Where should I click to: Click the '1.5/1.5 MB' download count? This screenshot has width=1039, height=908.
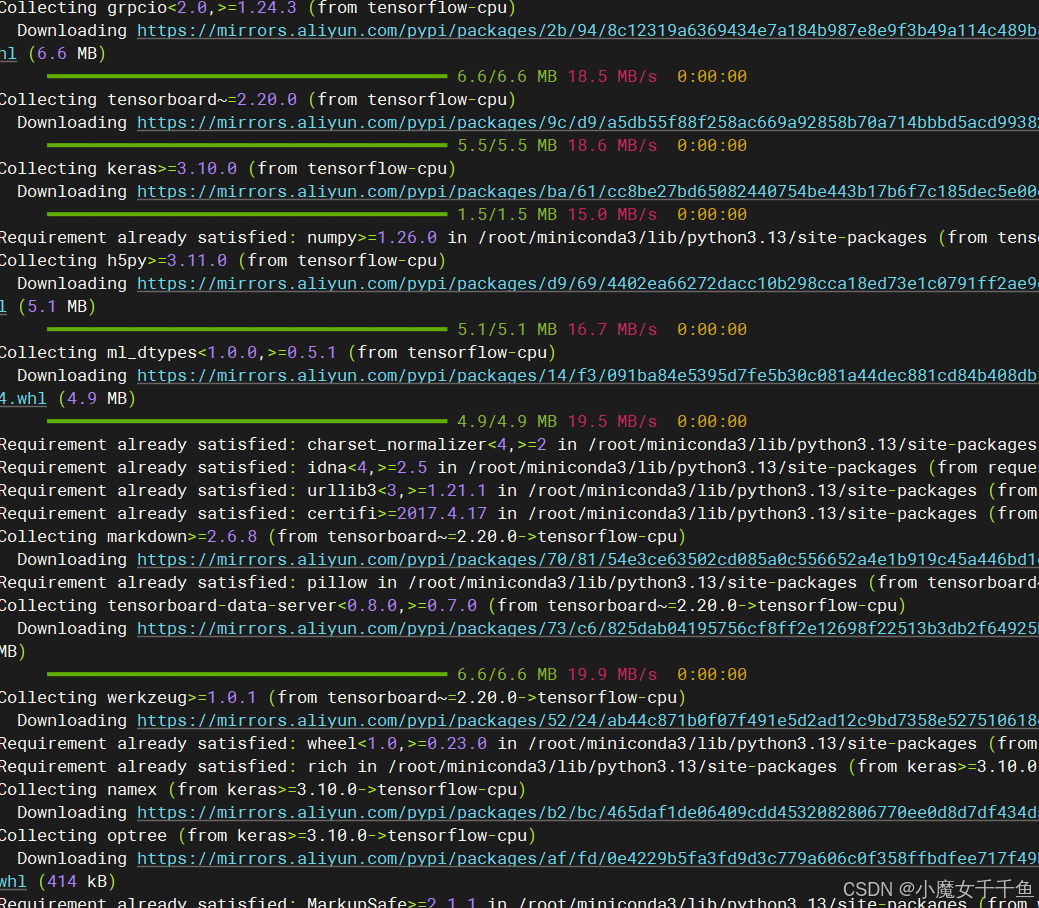pyautogui.click(x=507, y=214)
